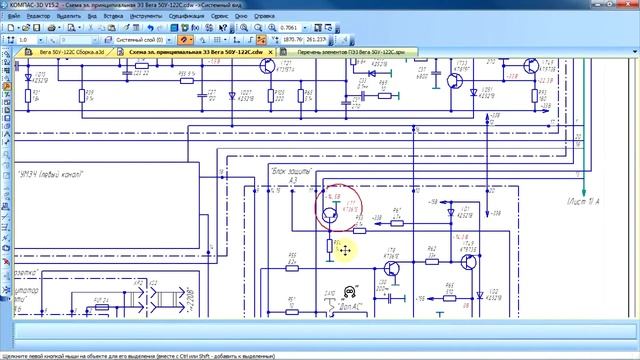
Task: Click the local coordinate system icon
Action: point(236,40)
